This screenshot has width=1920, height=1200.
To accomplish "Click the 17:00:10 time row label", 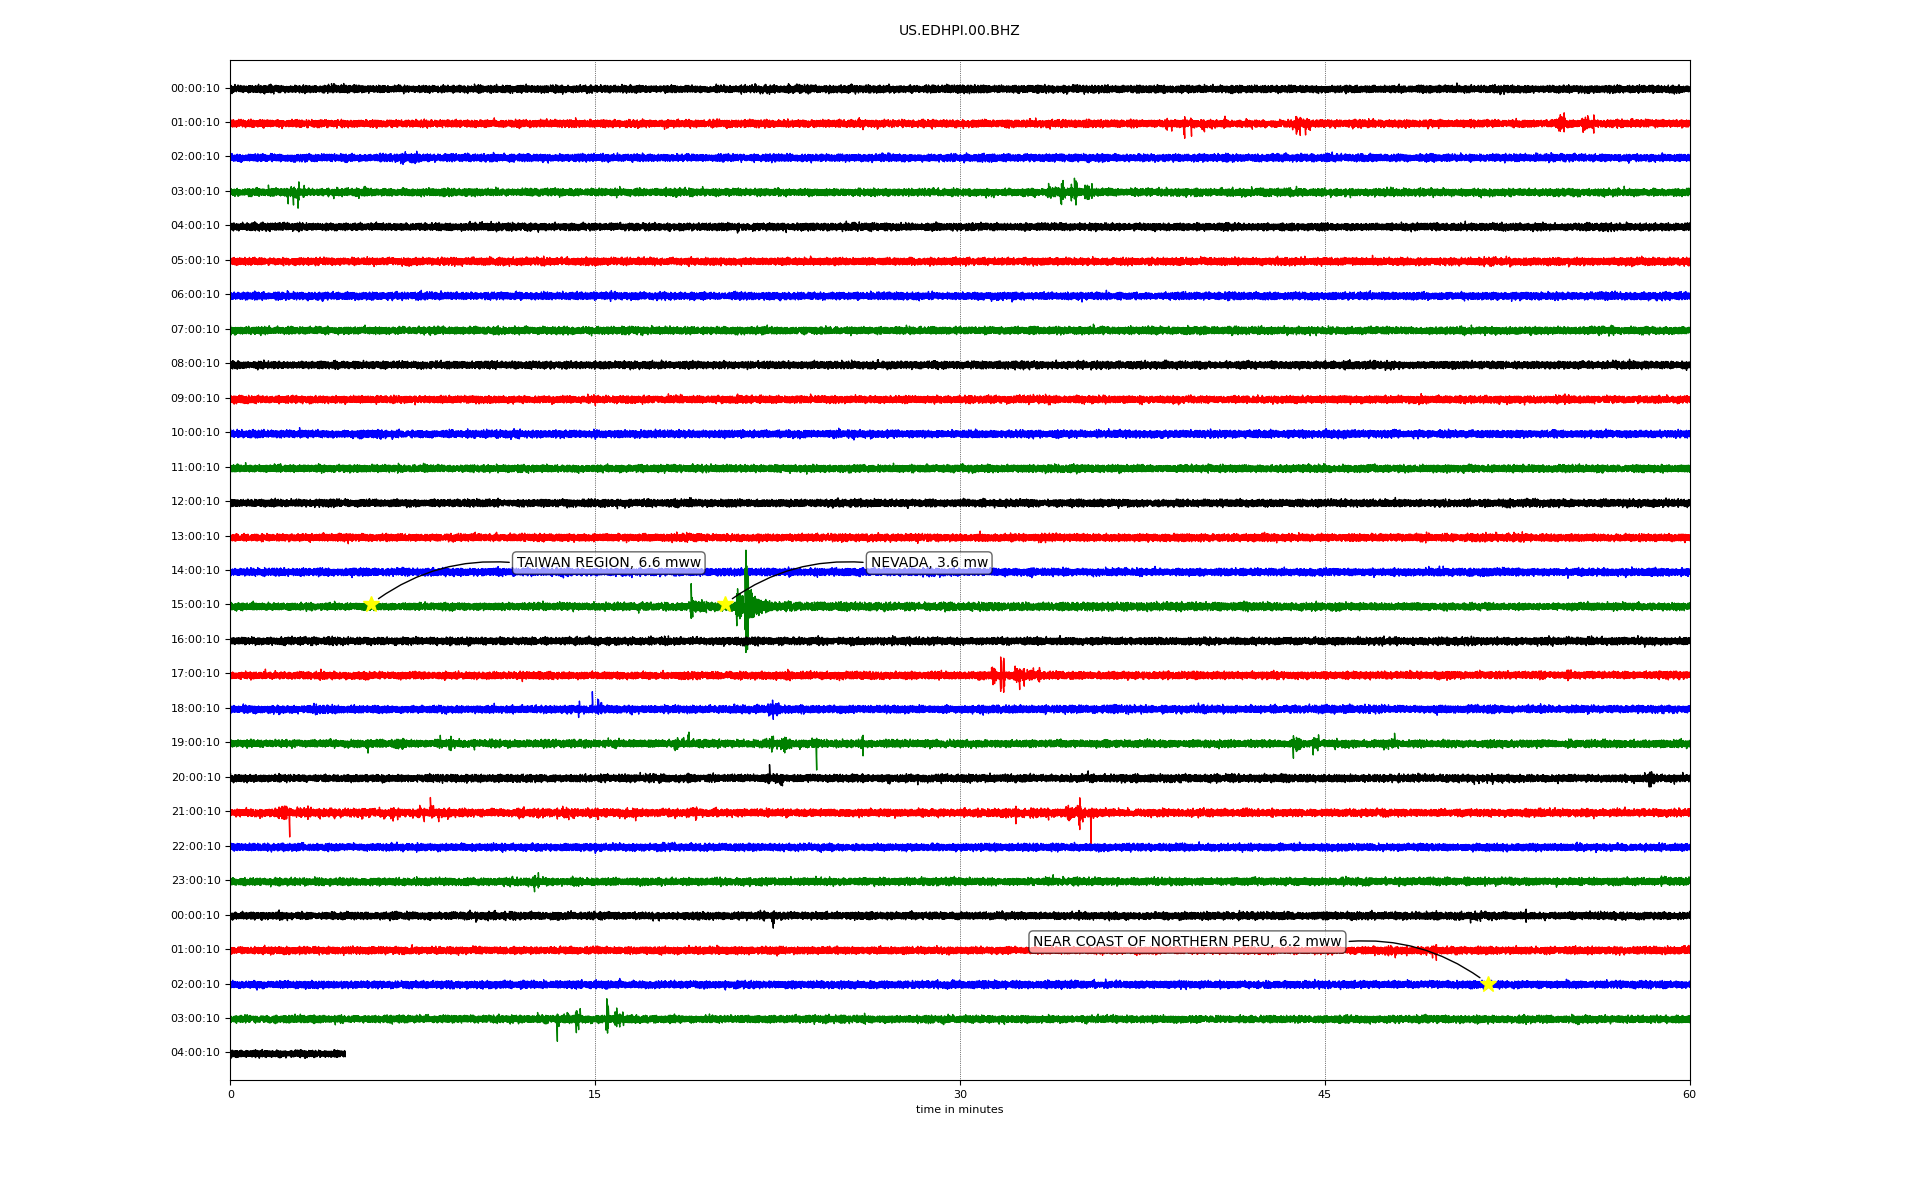I will [195, 674].
